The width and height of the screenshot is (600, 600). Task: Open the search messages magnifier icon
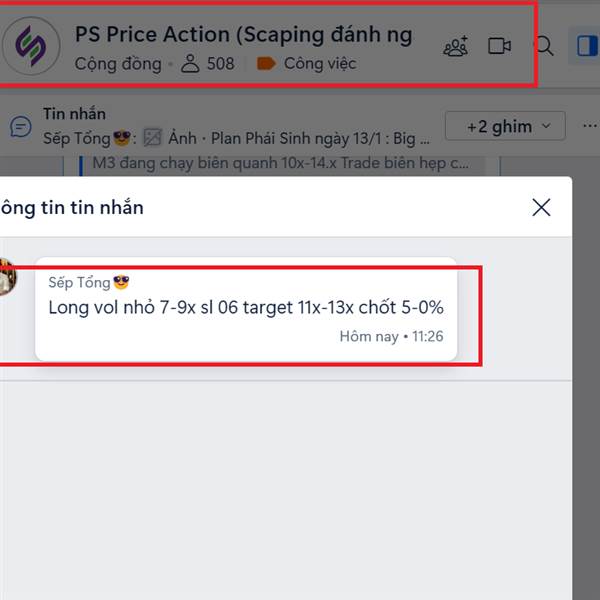click(546, 46)
